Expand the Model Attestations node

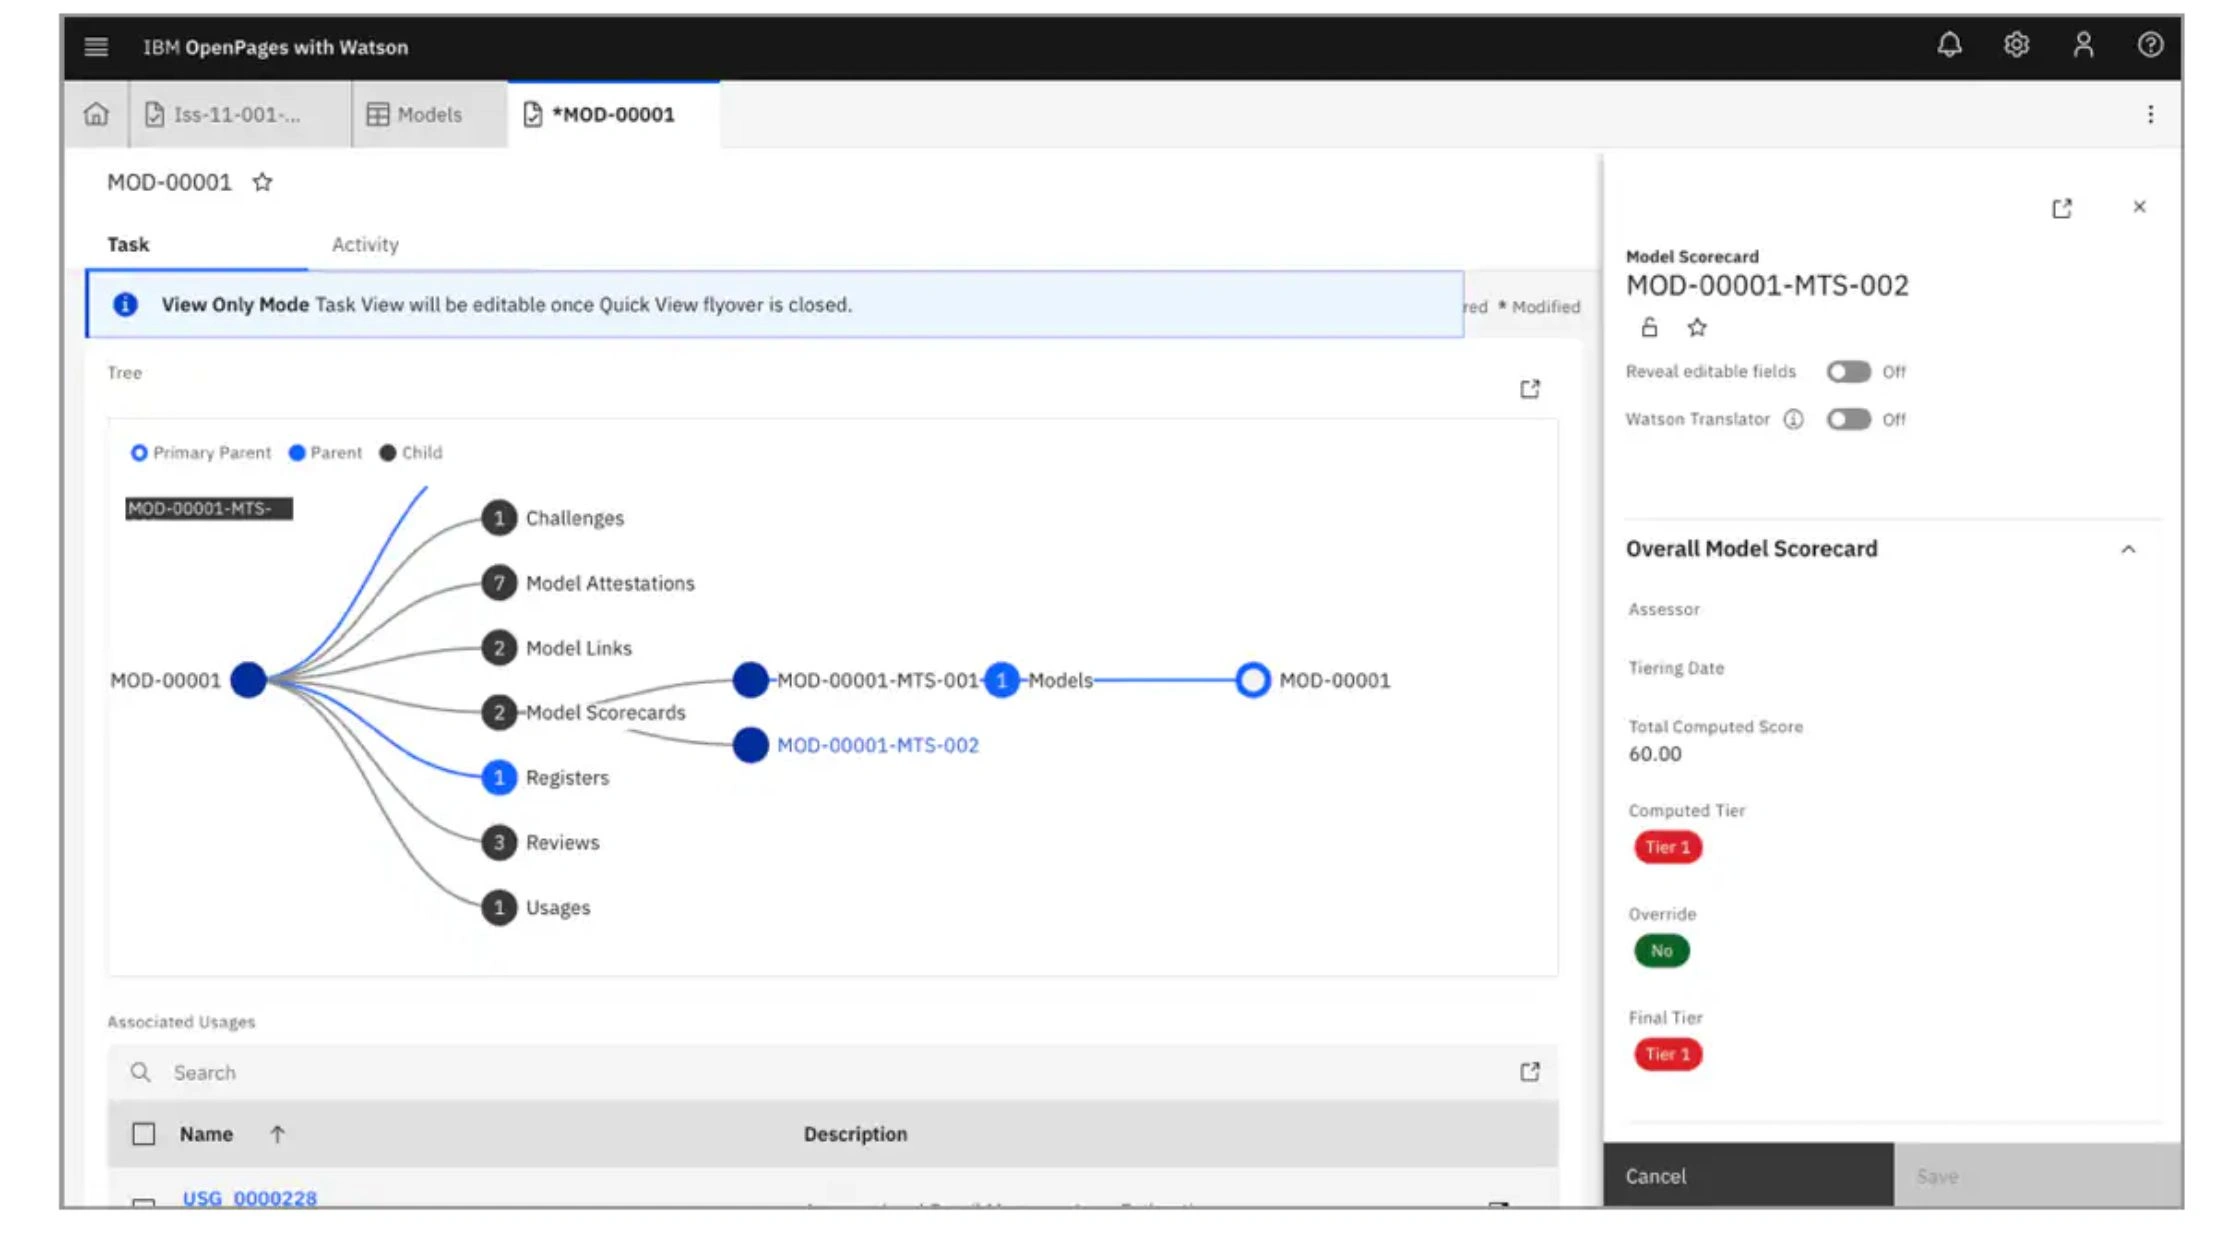click(499, 583)
